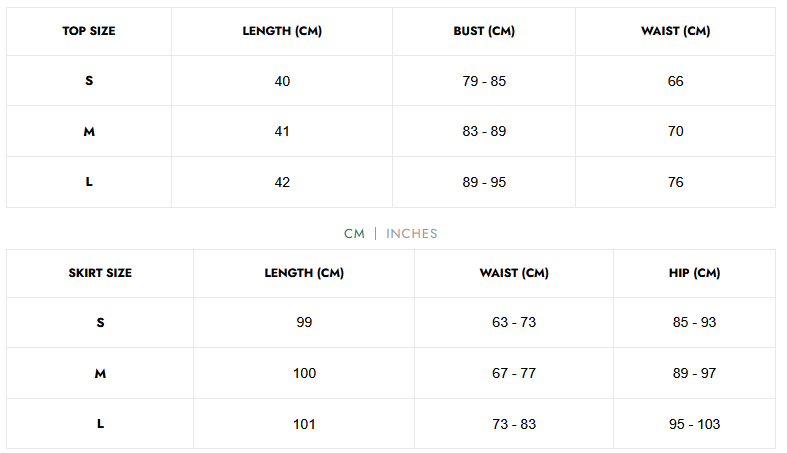This screenshot has width=787, height=453.
Task: Click top waist value 76
Action: click(675, 182)
